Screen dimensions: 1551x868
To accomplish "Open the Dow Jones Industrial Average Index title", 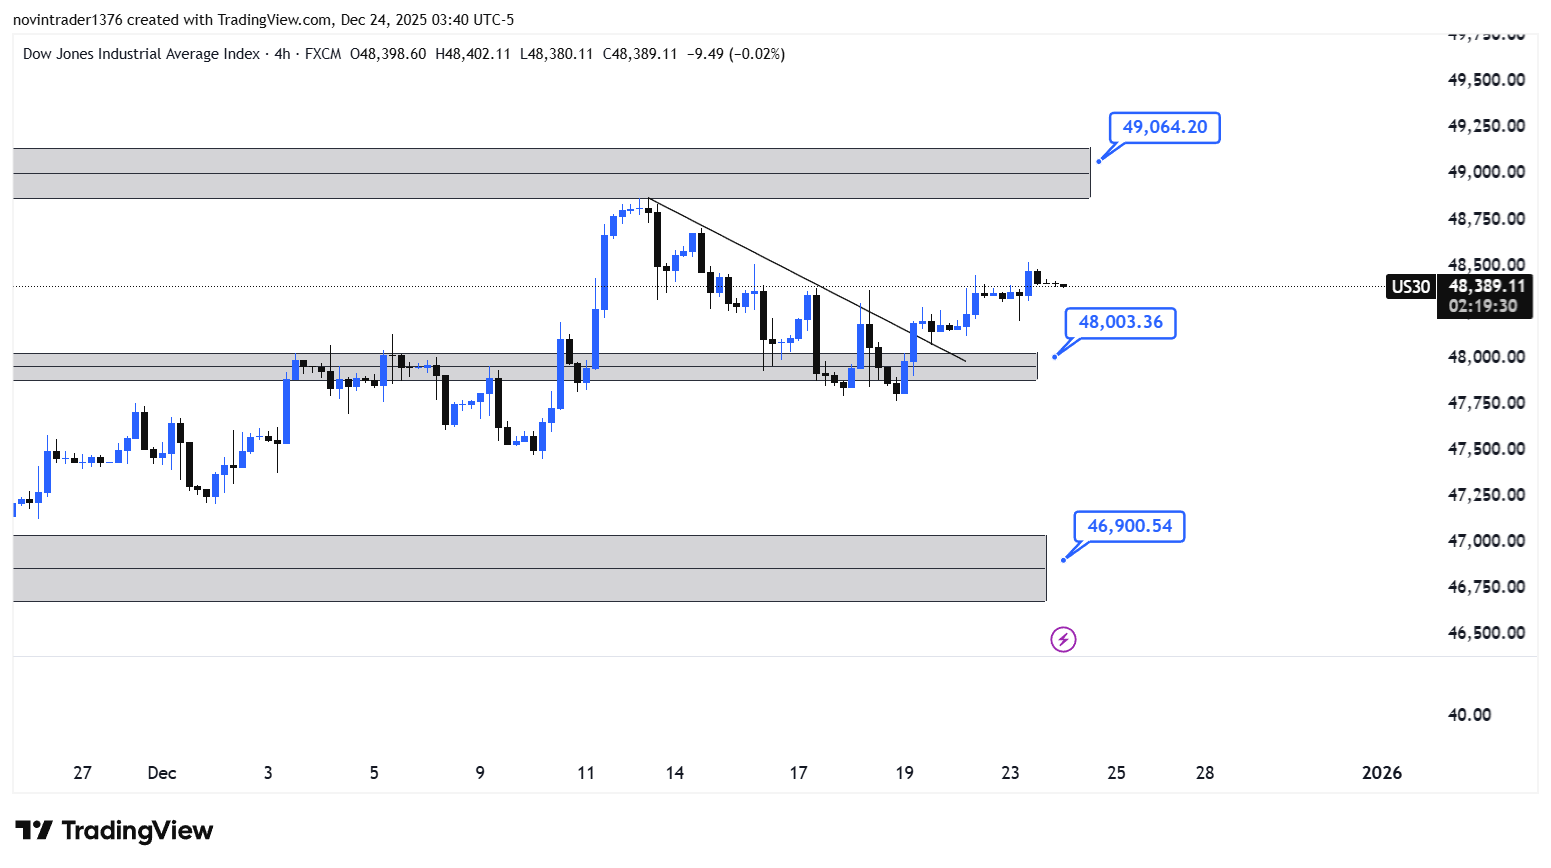I will coord(141,54).
